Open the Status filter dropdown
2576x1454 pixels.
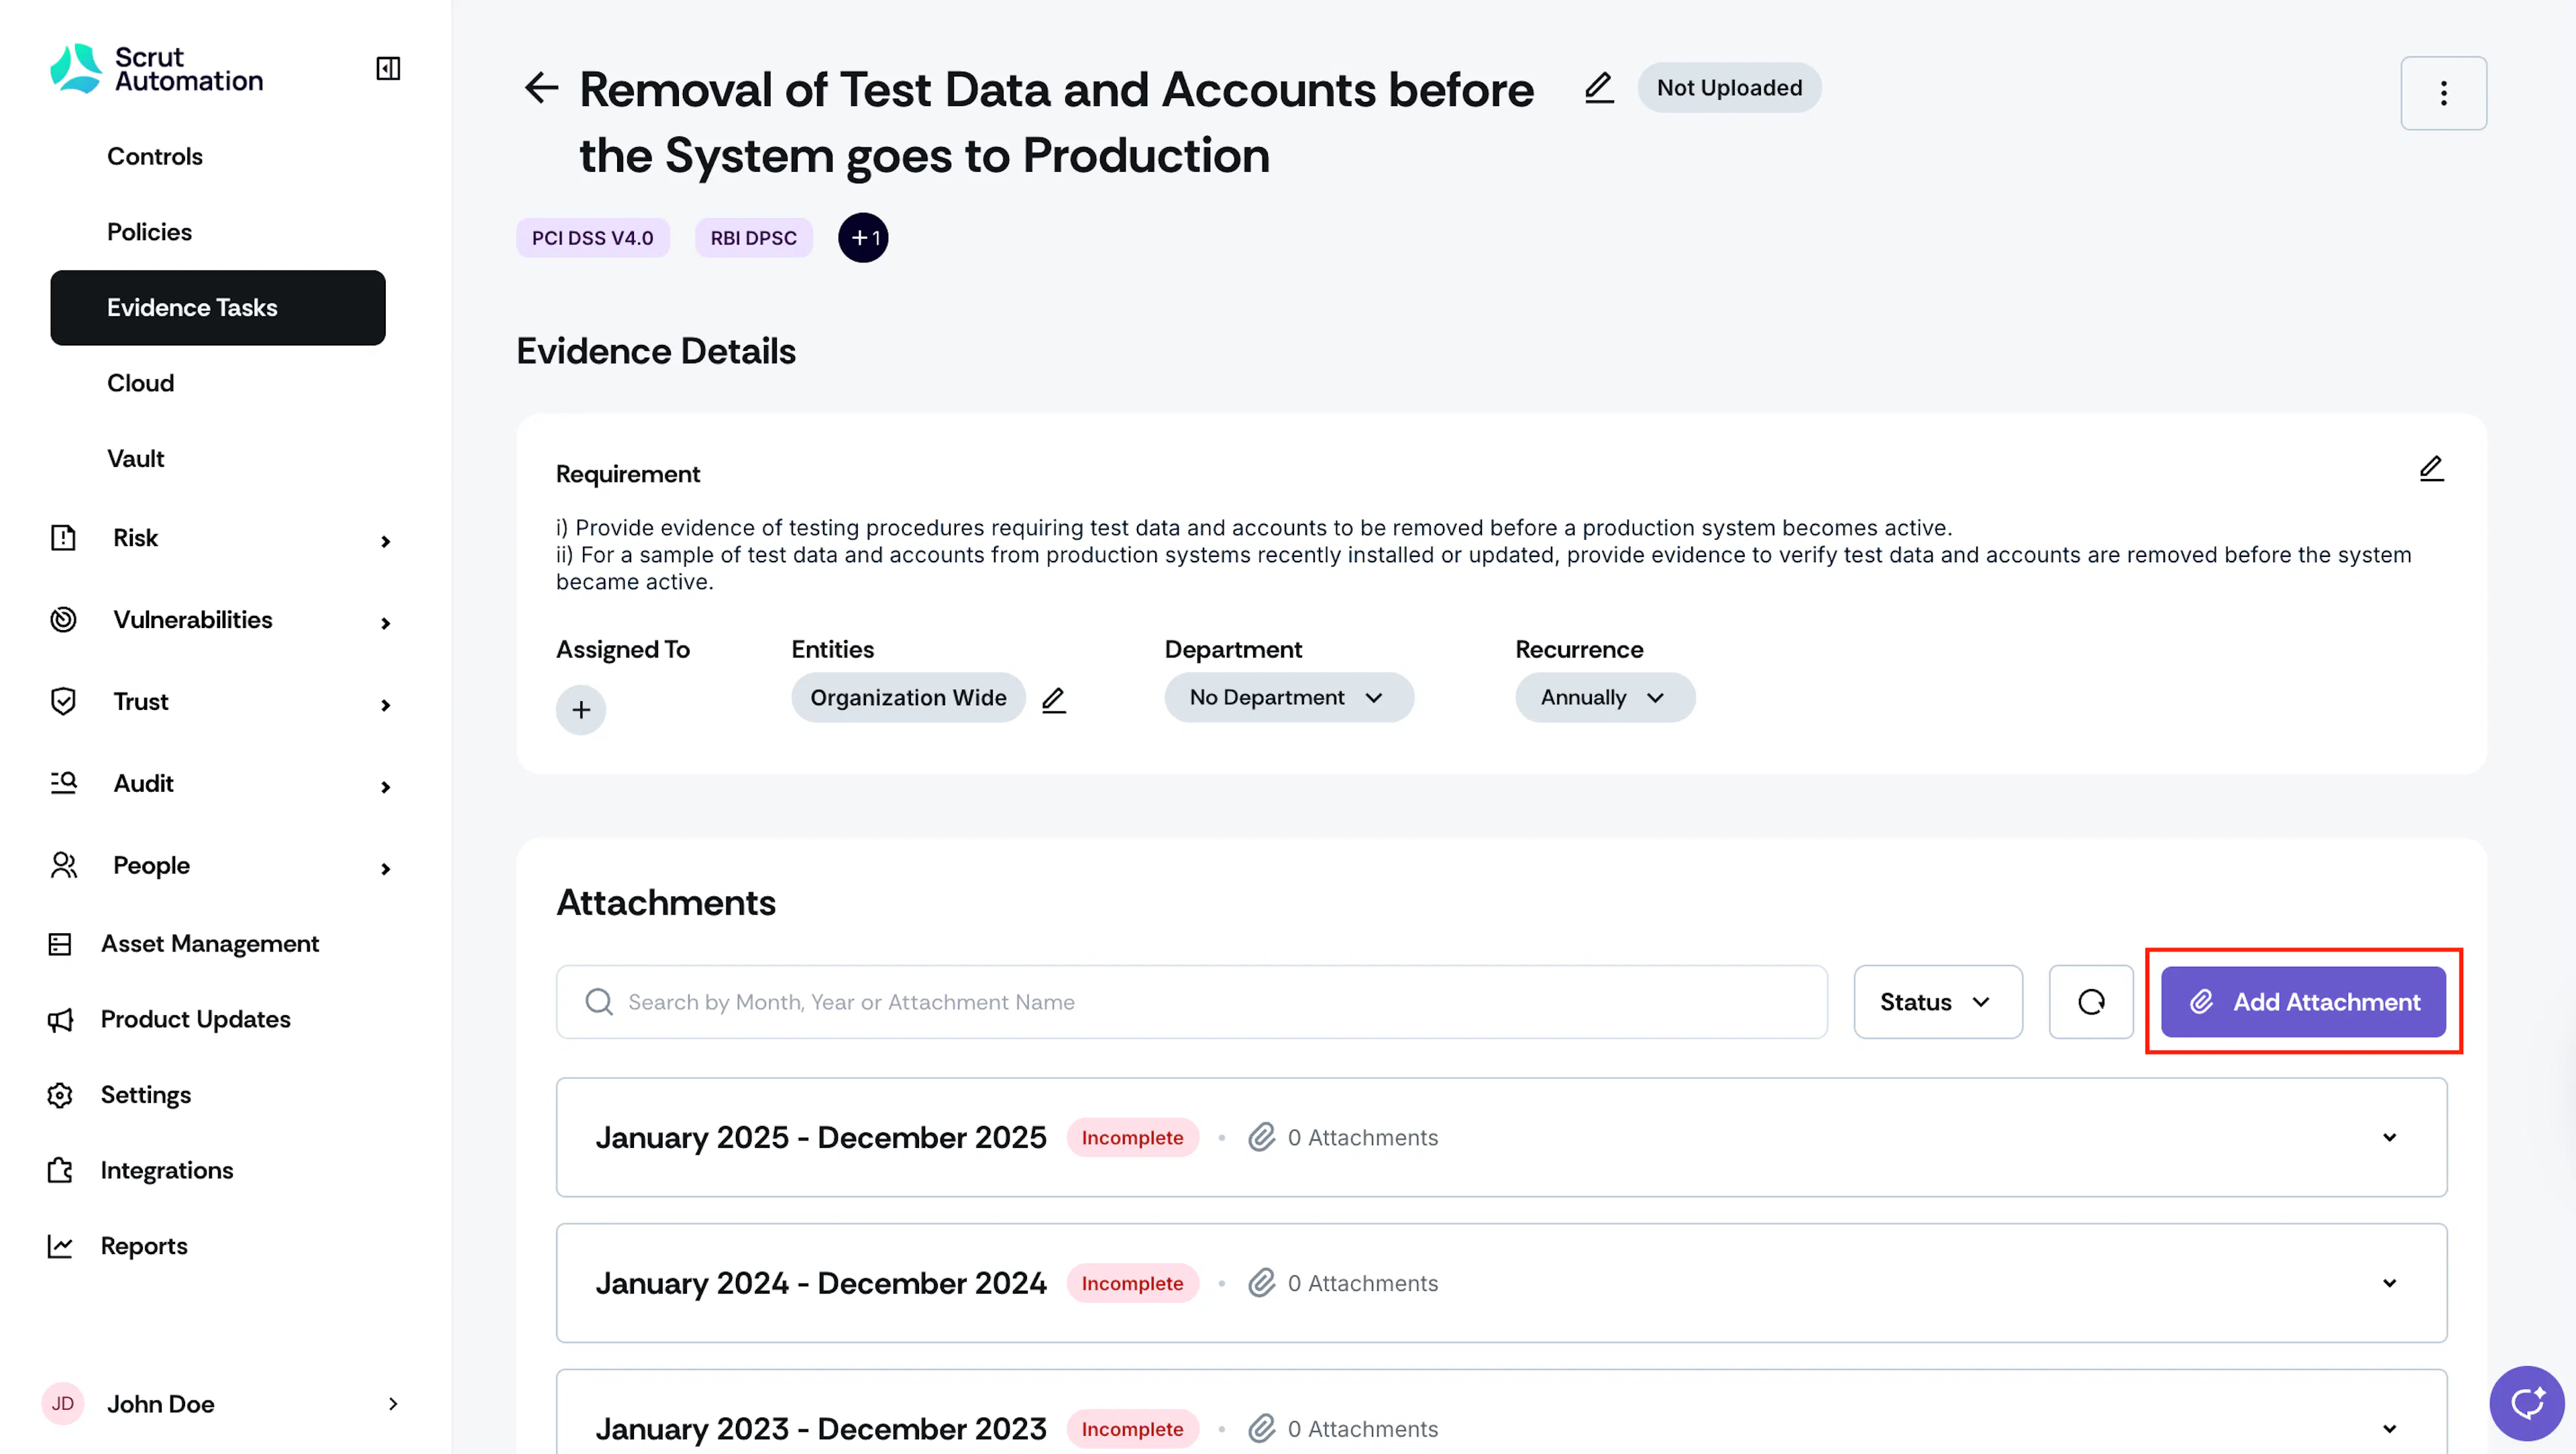coord(1937,1001)
